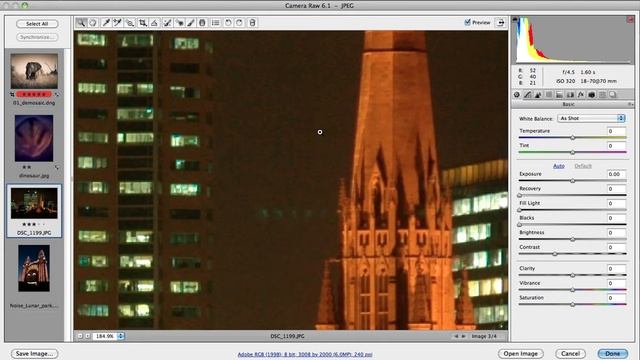This screenshot has width=640, height=360.
Task: Uncheck the Preview checkbox
Action: coord(468,22)
